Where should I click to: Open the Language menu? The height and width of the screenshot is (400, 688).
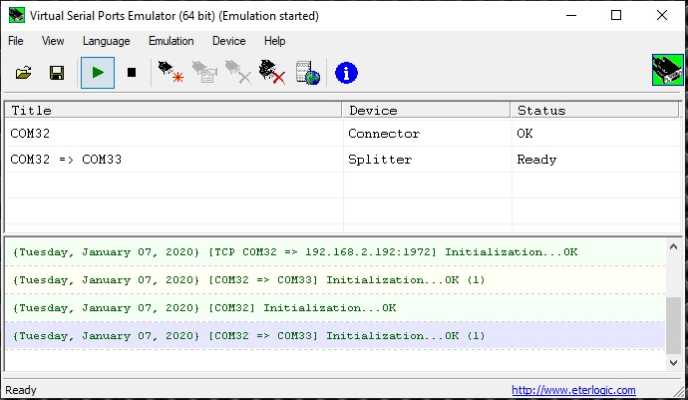click(x=106, y=41)
